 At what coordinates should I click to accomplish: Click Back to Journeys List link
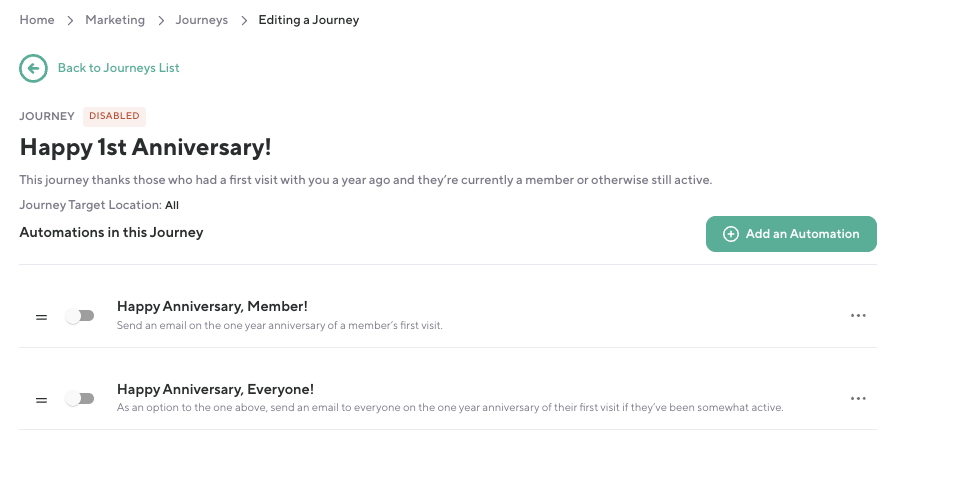coord(118,68)
